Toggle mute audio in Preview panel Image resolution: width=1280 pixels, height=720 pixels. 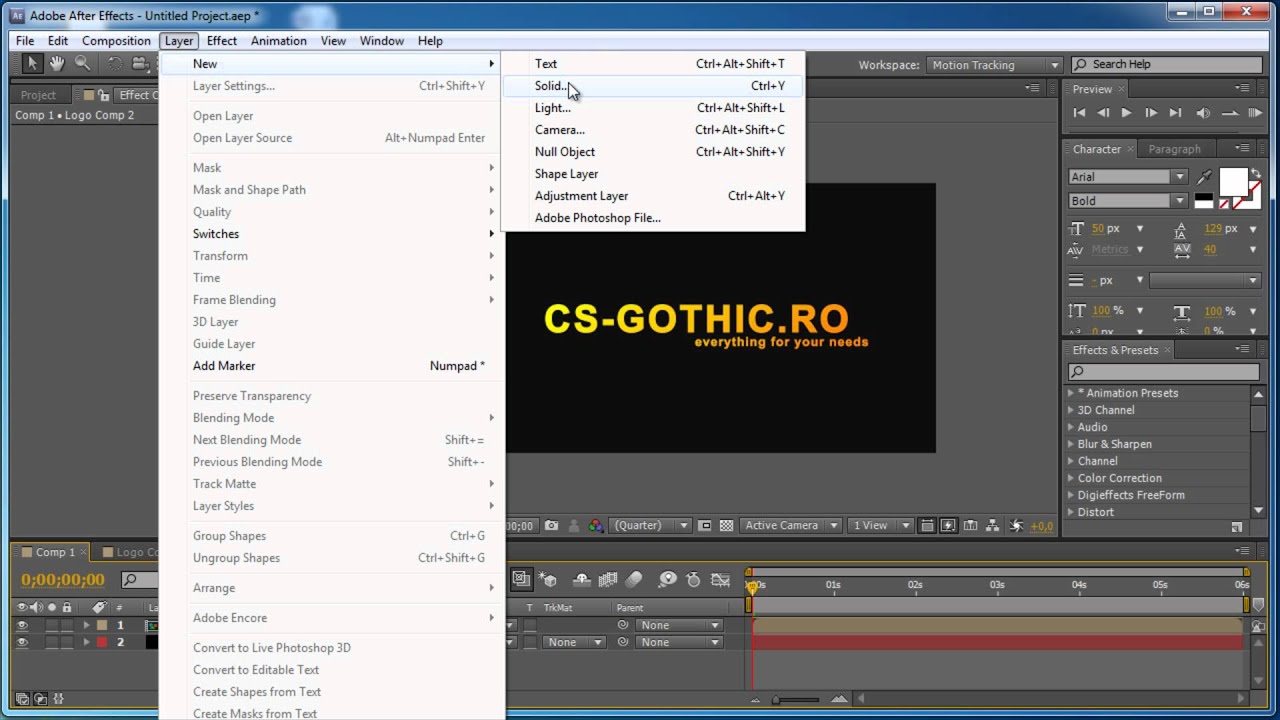1202,113
